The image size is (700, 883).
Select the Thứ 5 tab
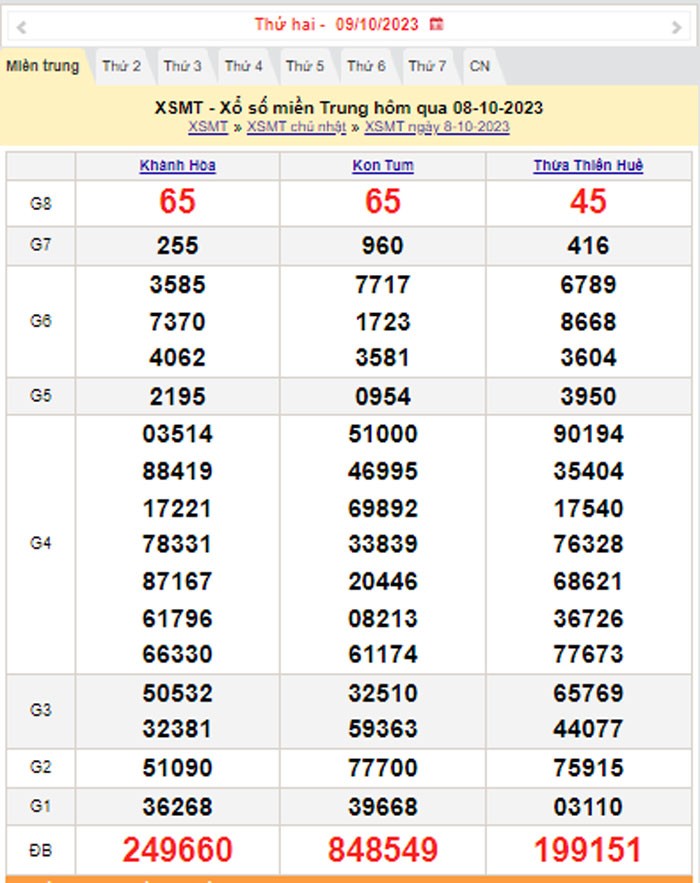point(305,67)
